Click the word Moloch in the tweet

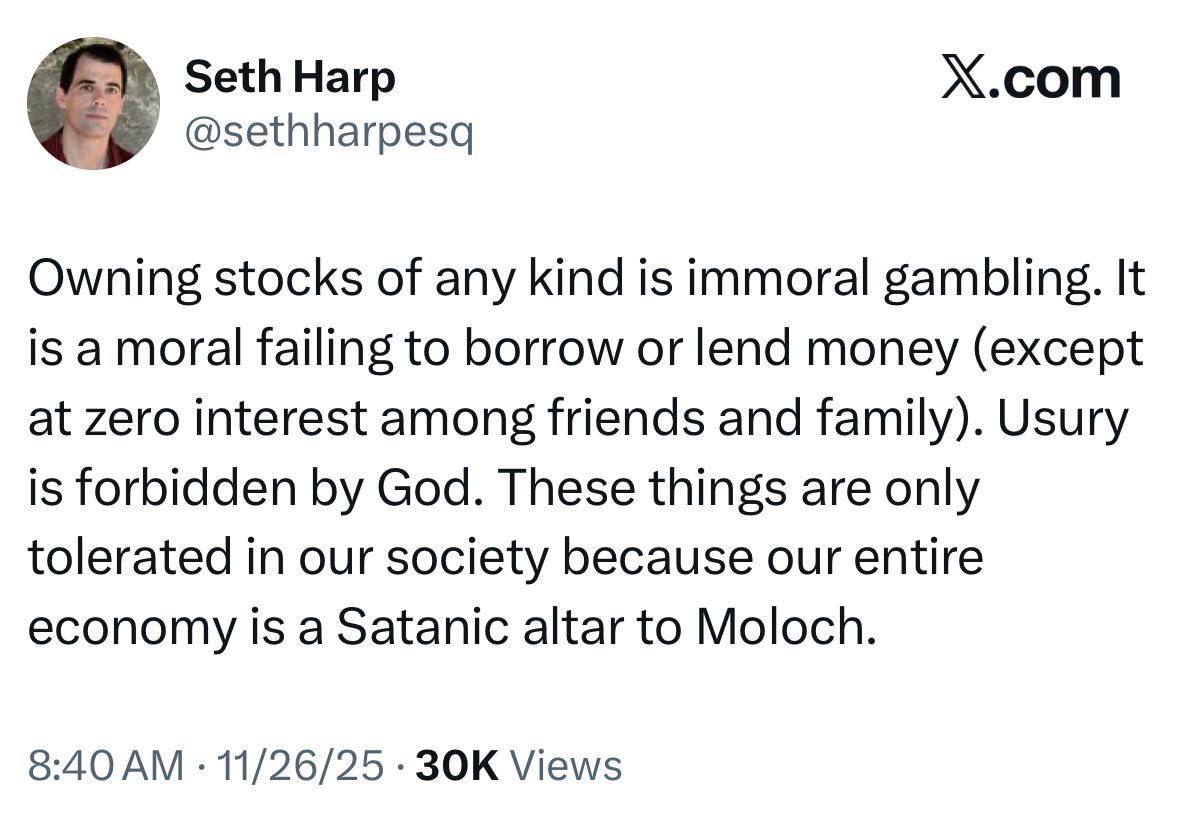point(777,625)
